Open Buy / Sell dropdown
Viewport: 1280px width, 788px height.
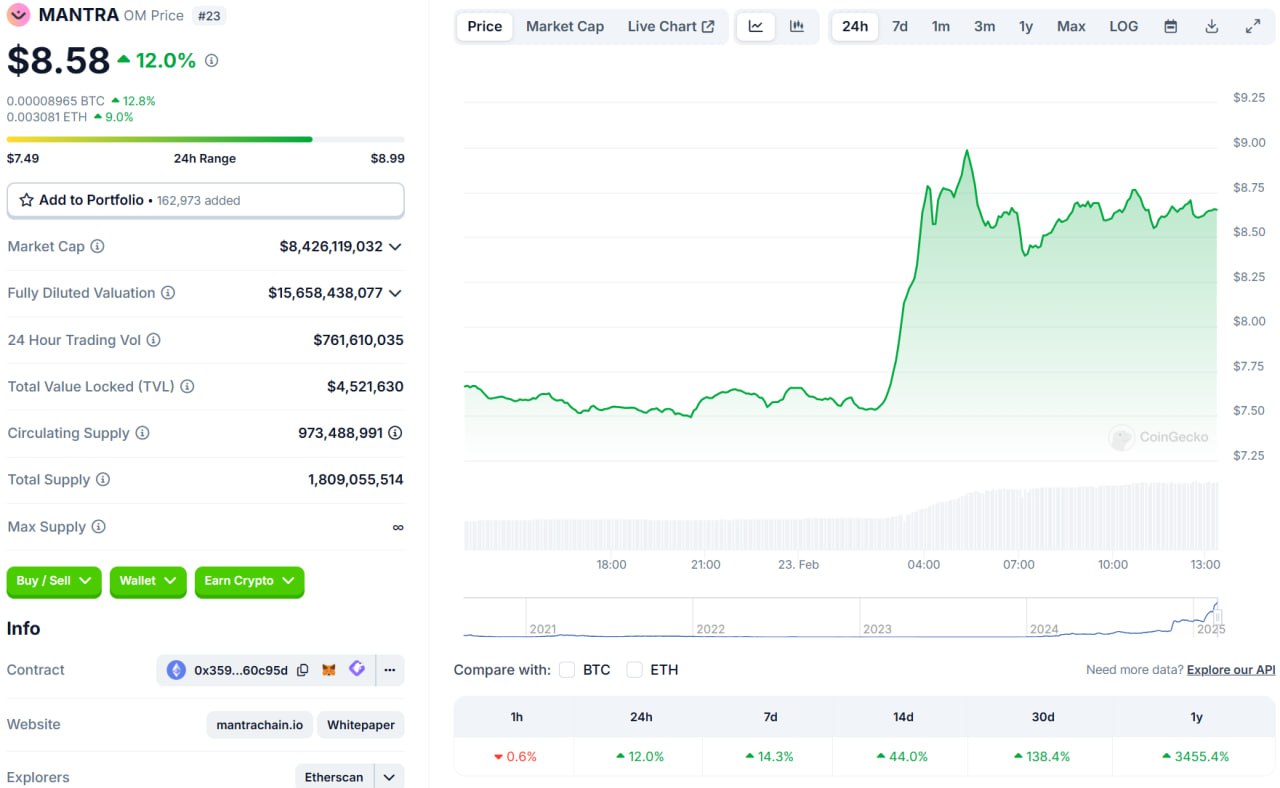point(54,581)
